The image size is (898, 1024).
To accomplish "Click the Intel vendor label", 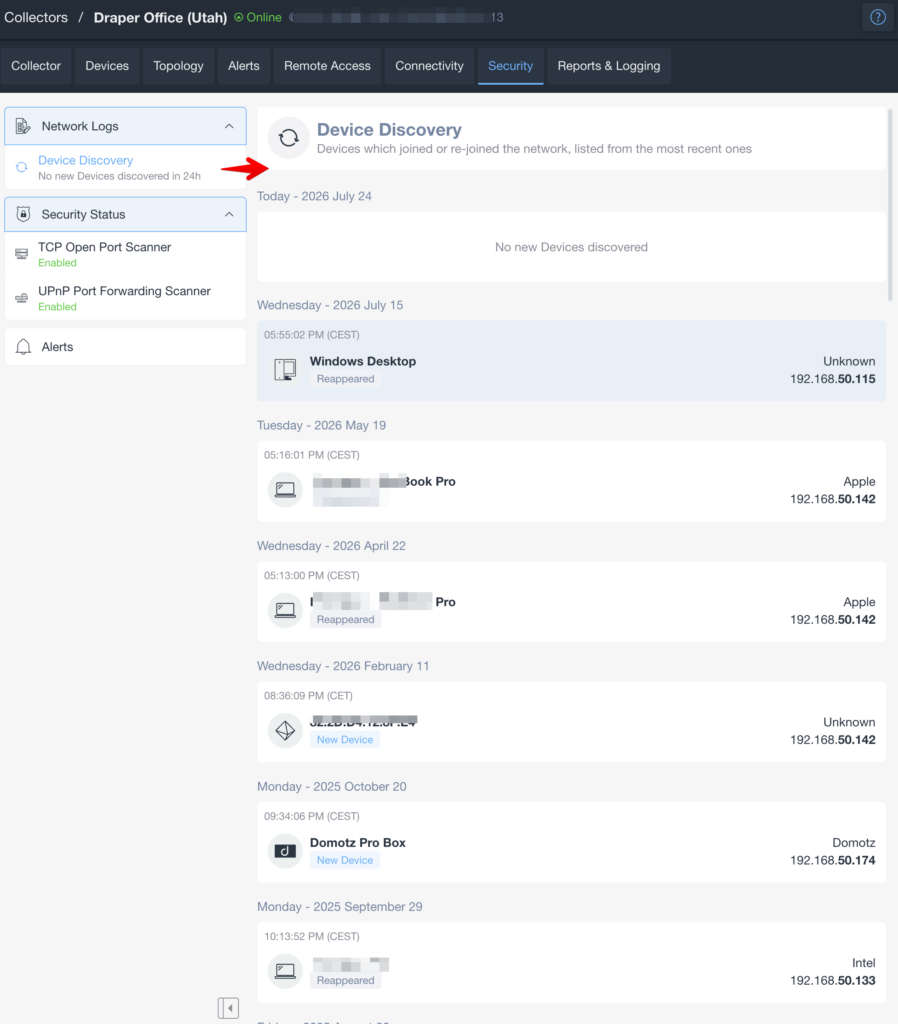I will click(863, 963).
